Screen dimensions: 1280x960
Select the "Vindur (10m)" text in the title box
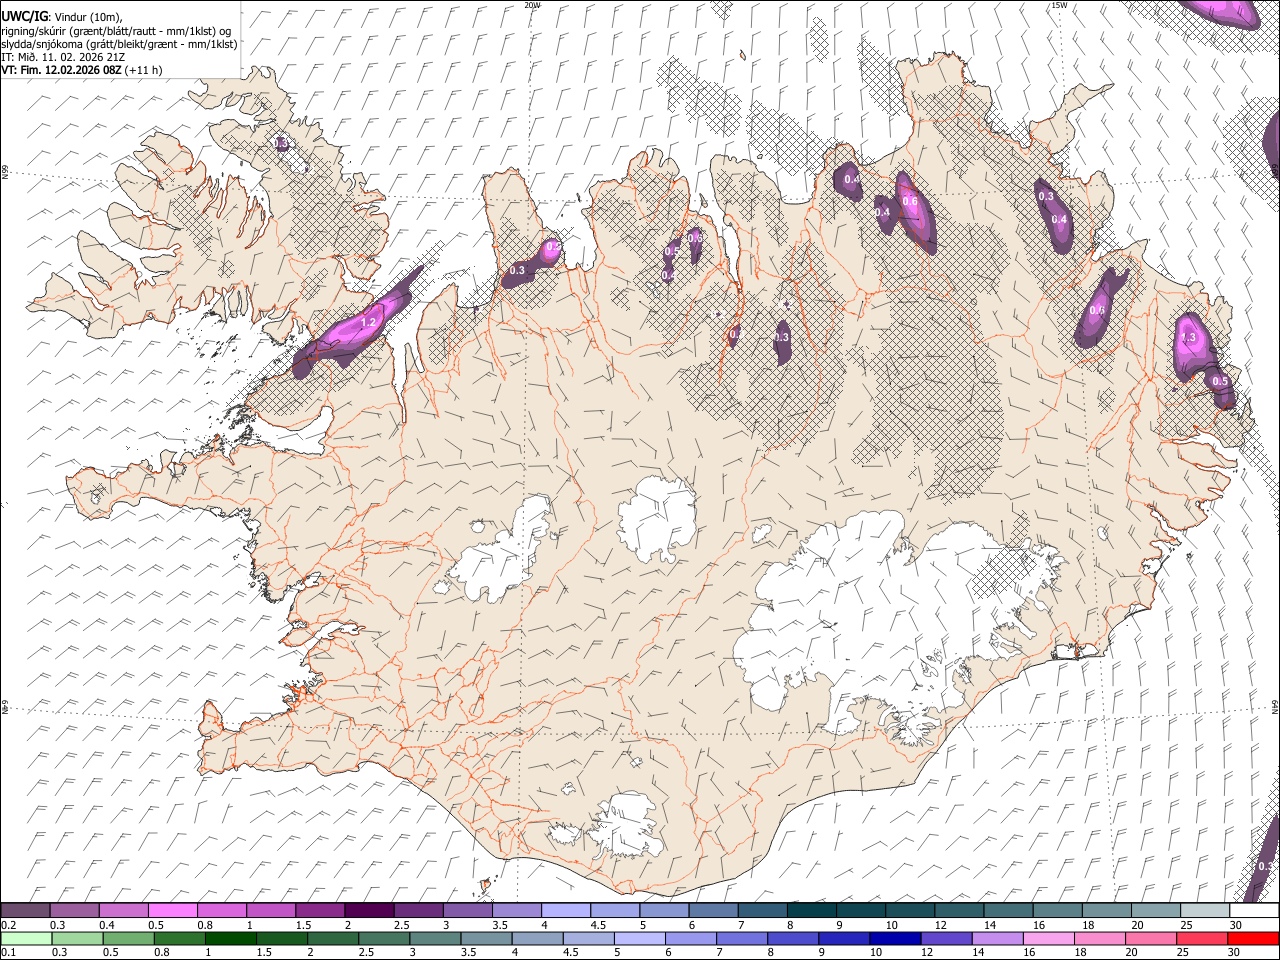click(89, 17)
